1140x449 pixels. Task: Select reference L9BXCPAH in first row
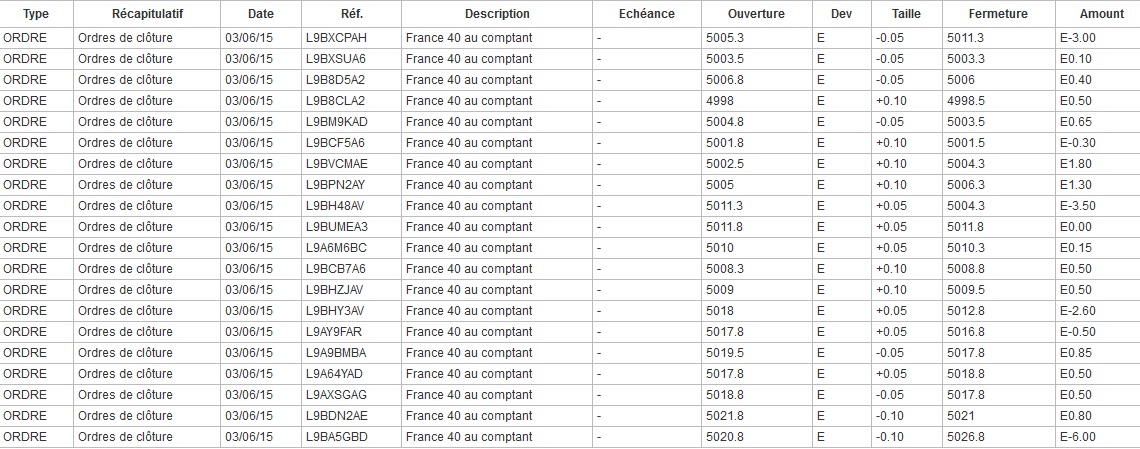click(337, 37)
